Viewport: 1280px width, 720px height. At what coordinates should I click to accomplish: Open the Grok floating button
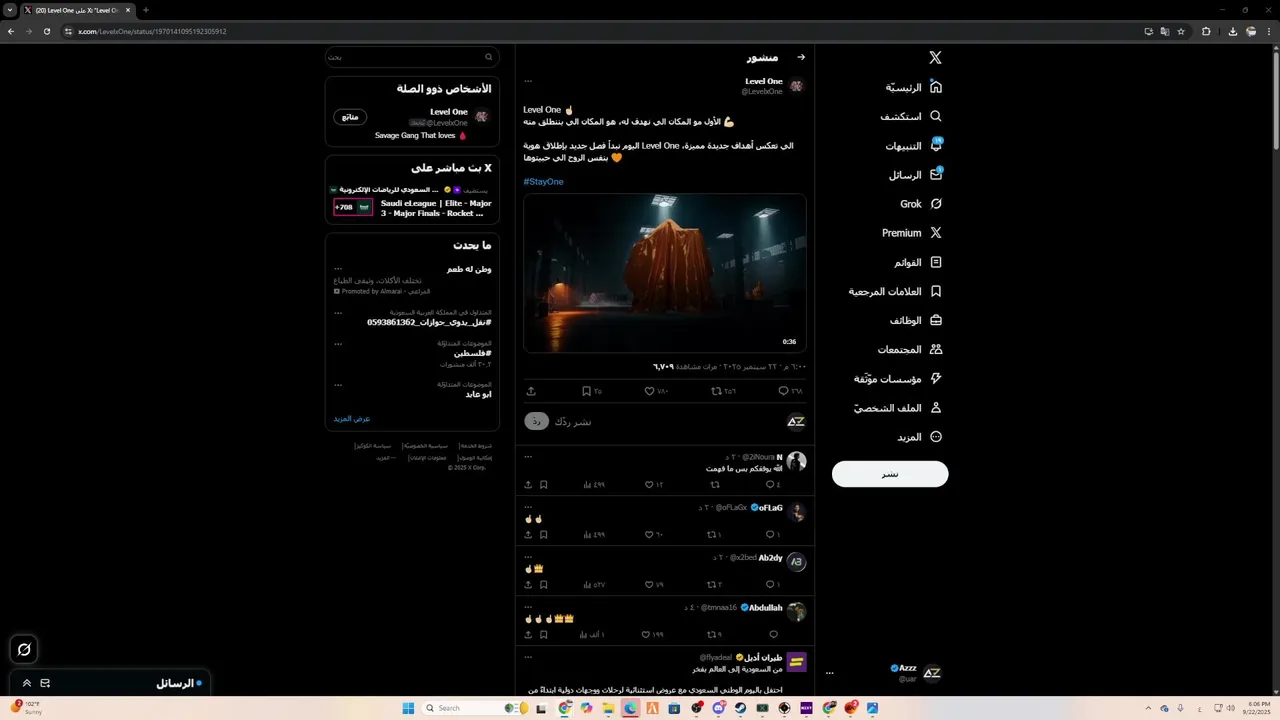click(24, 649)
